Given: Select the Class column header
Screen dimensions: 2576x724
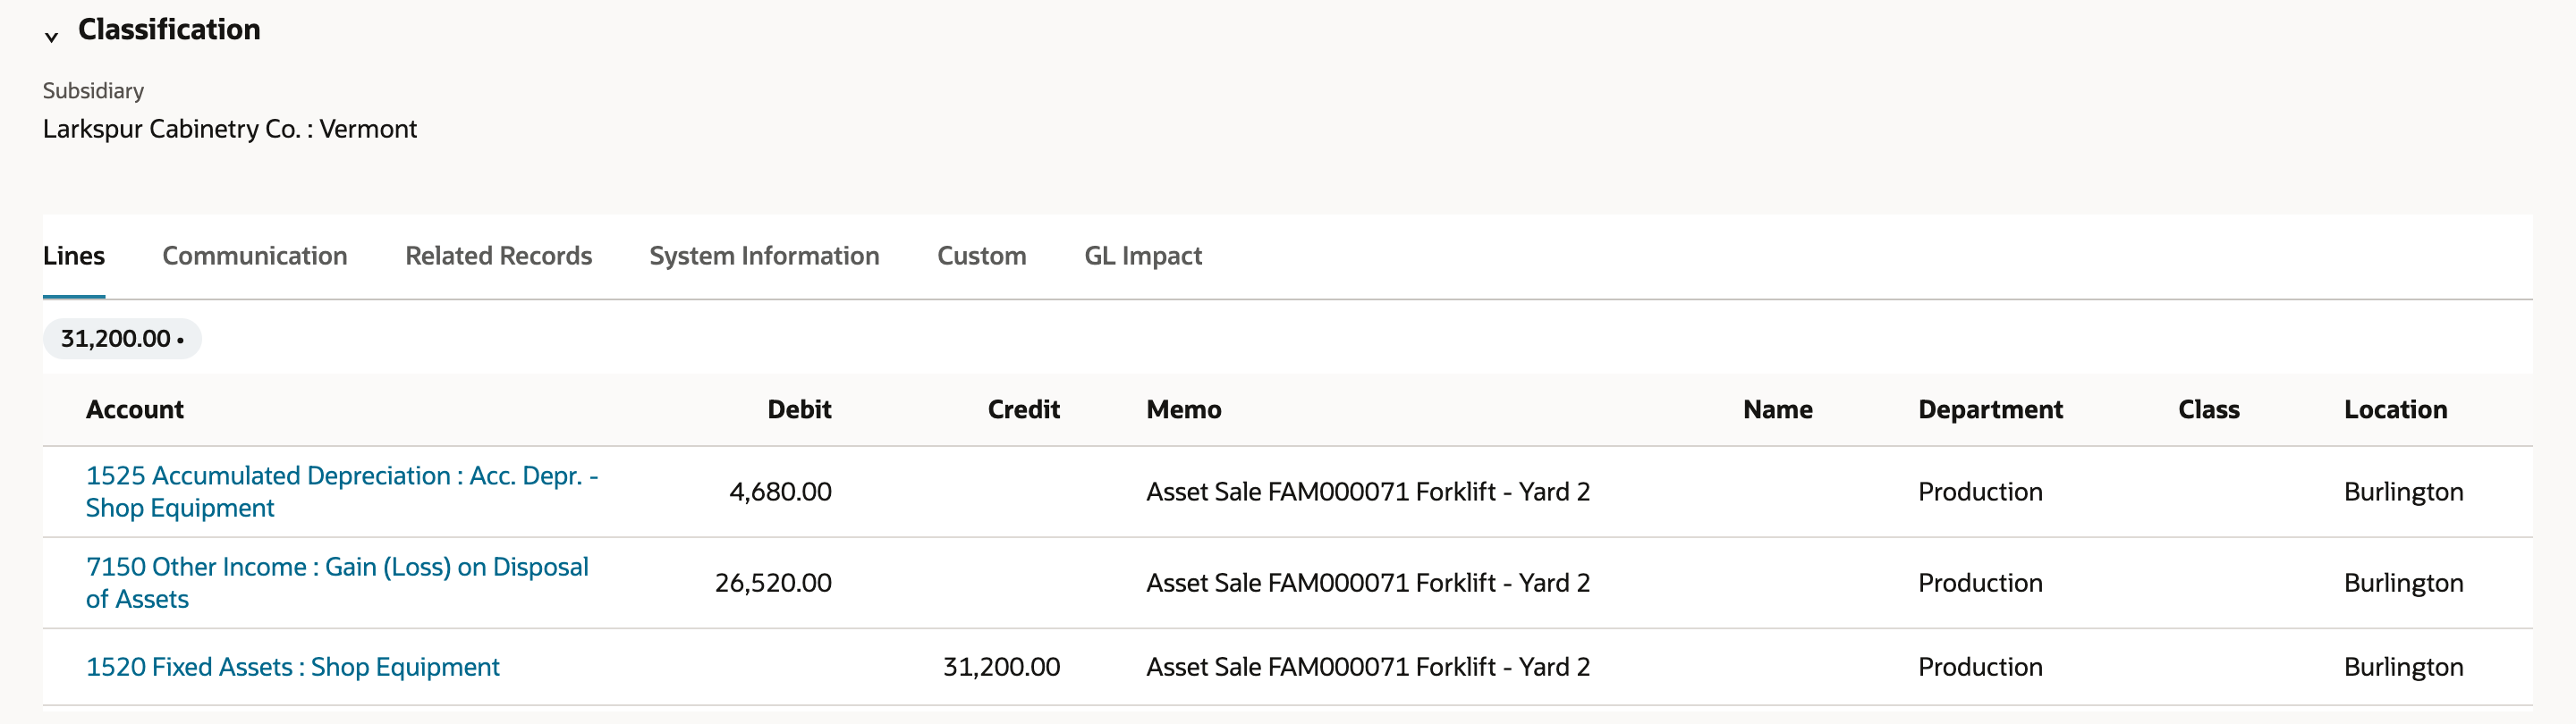Looking at the screenshot, I should 2209,409.
